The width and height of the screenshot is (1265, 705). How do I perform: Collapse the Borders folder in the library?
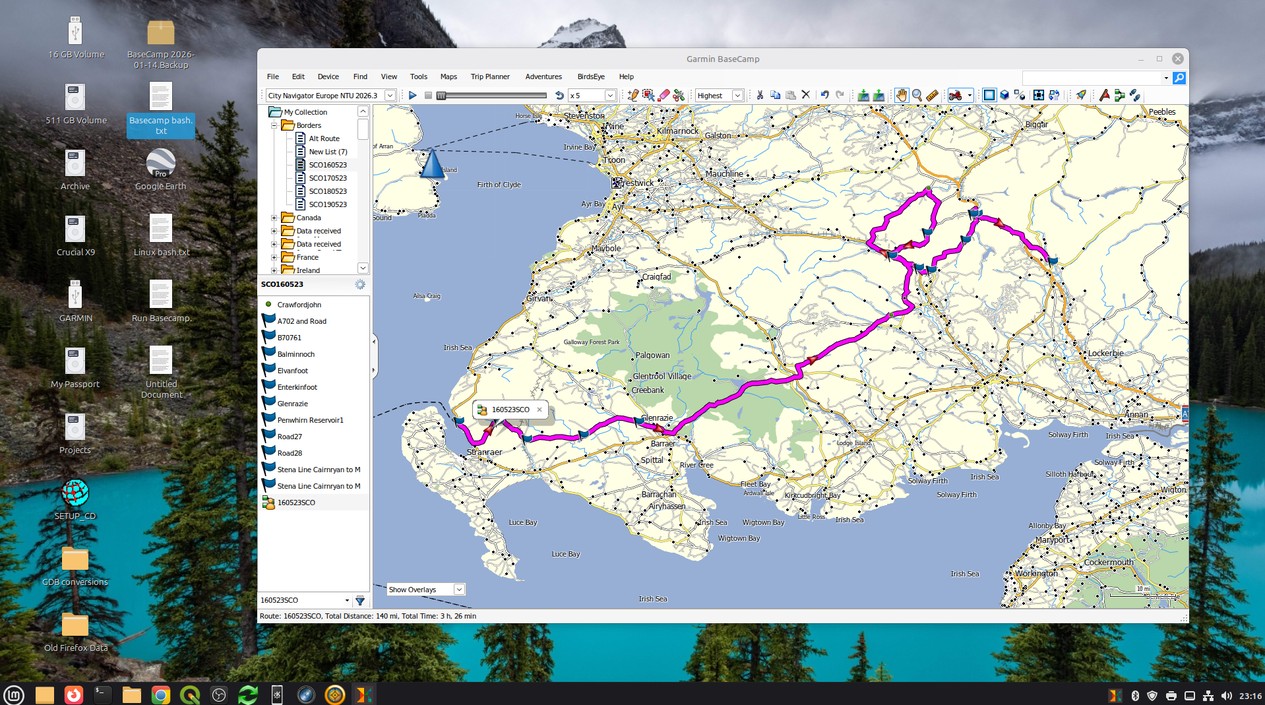(x=275, y=125)
